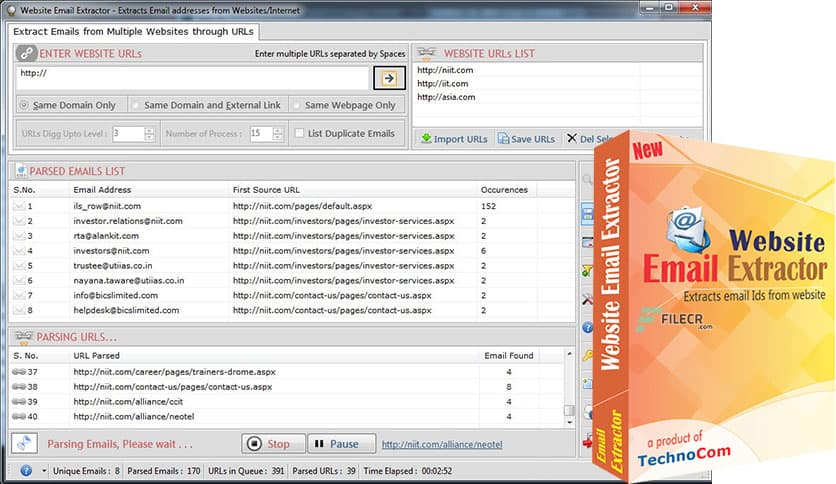
Task: Click scroll up arrow of Parsing URLs list
Action: [x=569, y=354]
